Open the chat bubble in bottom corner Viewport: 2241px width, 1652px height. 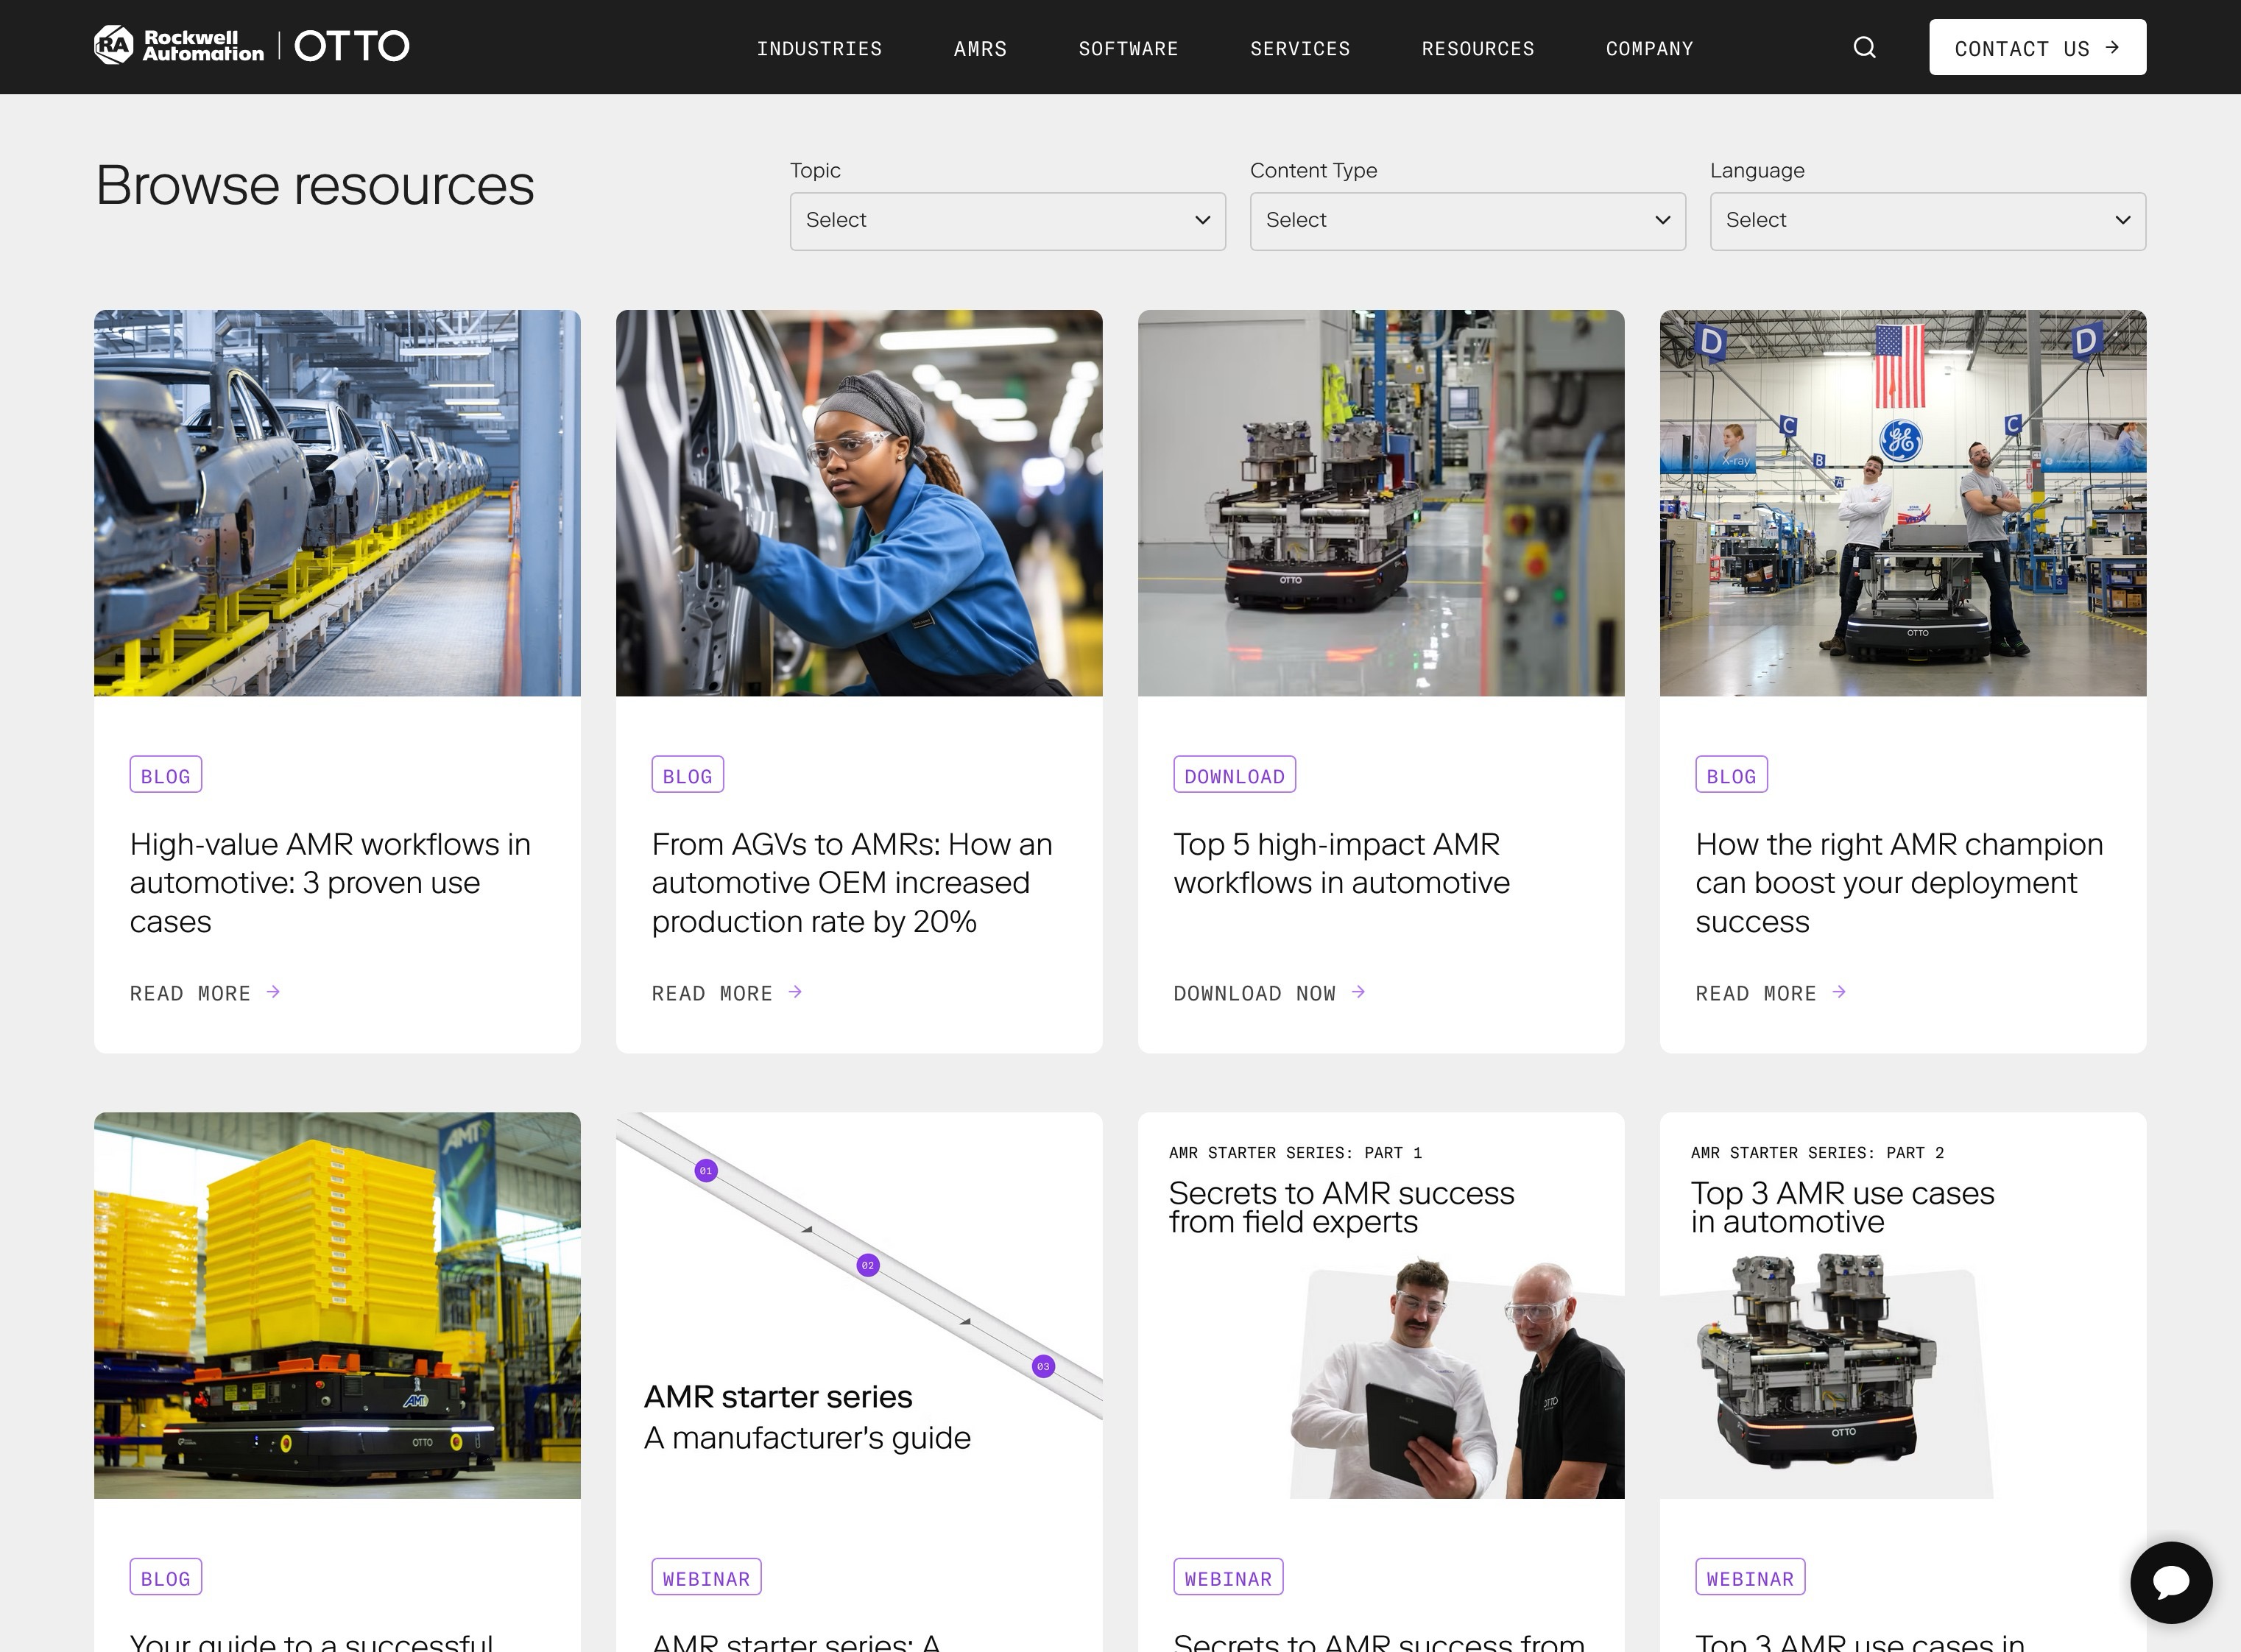tap(2170, 1583)
